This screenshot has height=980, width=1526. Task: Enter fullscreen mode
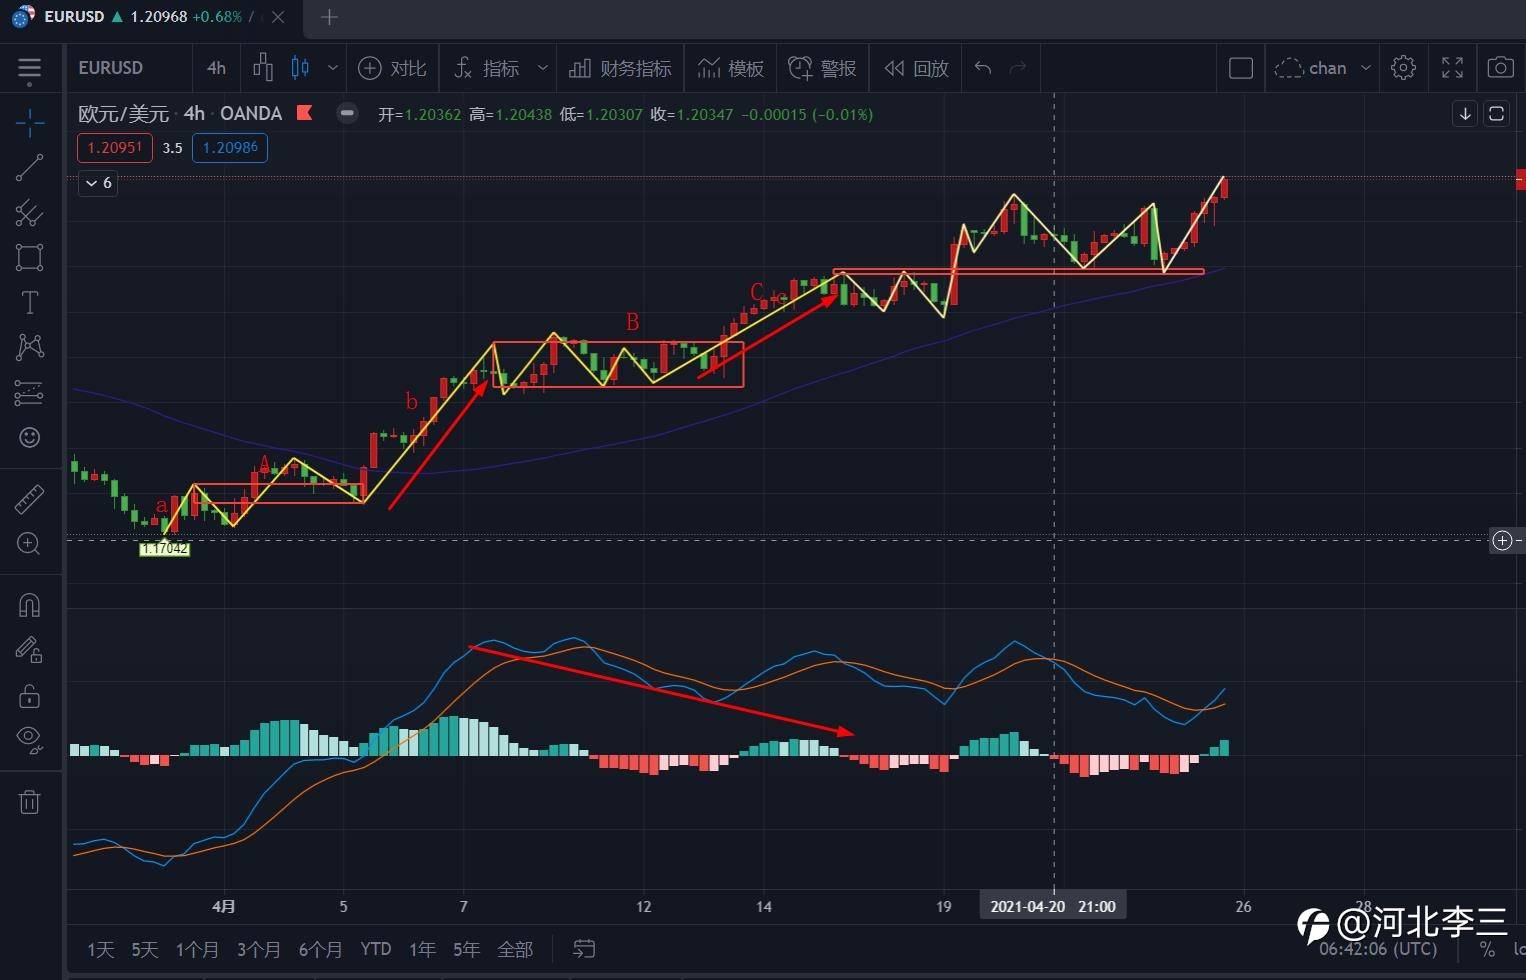click(x=1452, y=68)
